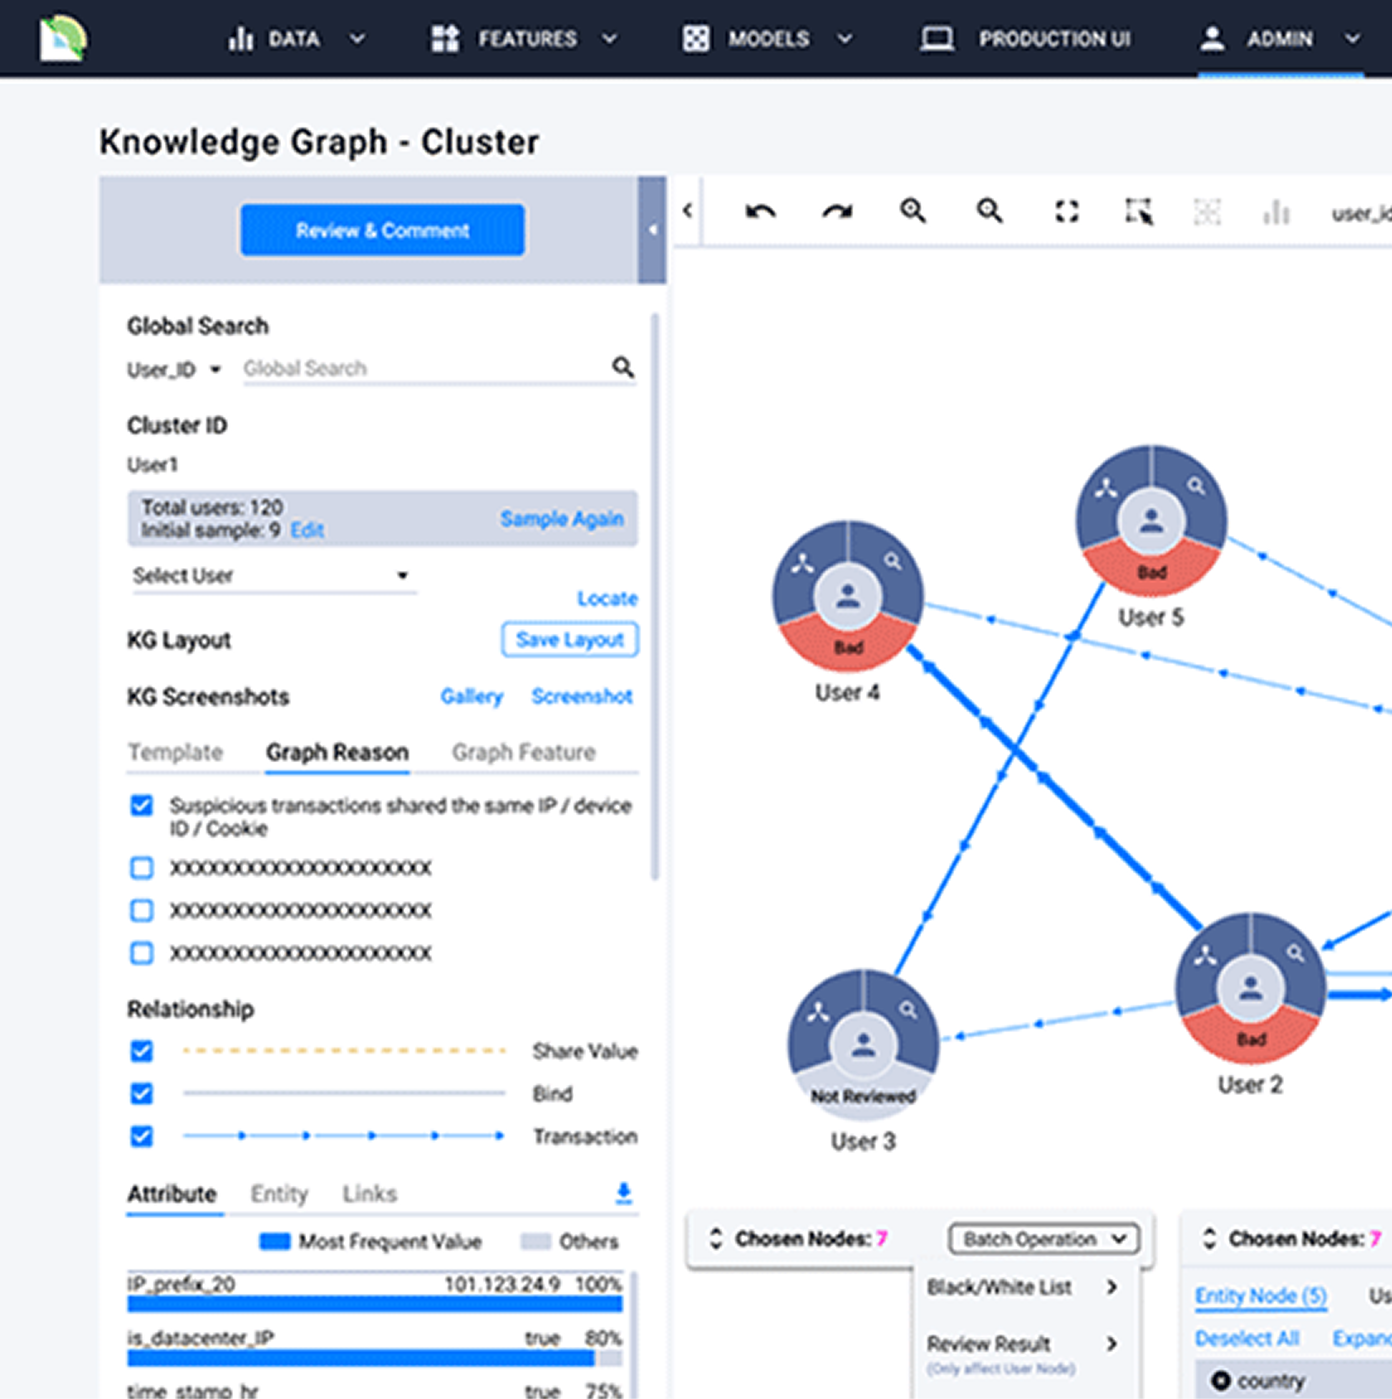Select the User 3 person avatar

pyautogui.click(x=864, y=1045)
